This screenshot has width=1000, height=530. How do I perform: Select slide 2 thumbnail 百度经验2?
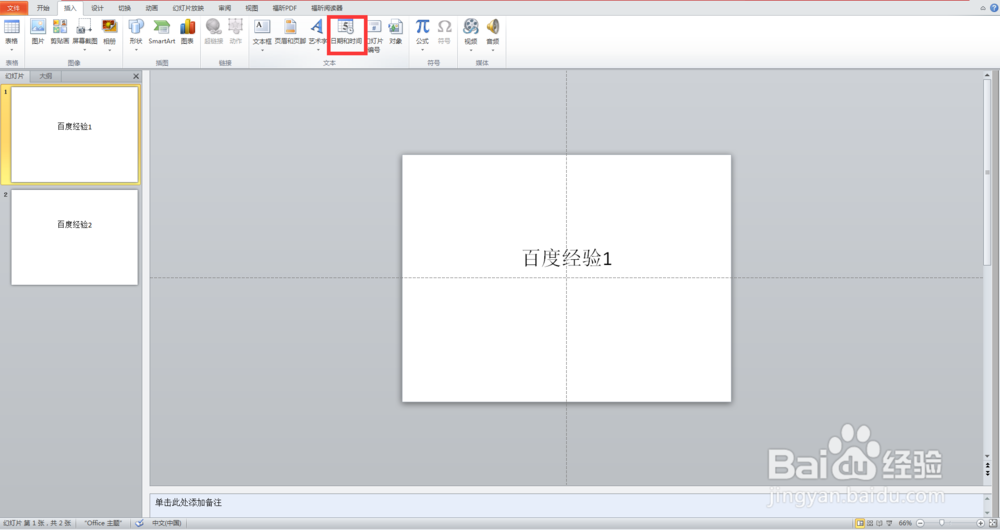click(75, 237)
